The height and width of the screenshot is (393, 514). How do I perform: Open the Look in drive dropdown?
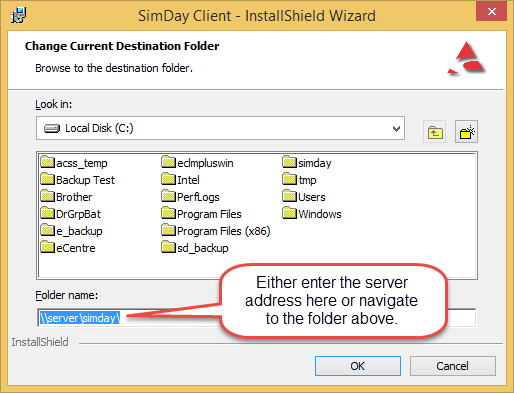click(220, 128)
